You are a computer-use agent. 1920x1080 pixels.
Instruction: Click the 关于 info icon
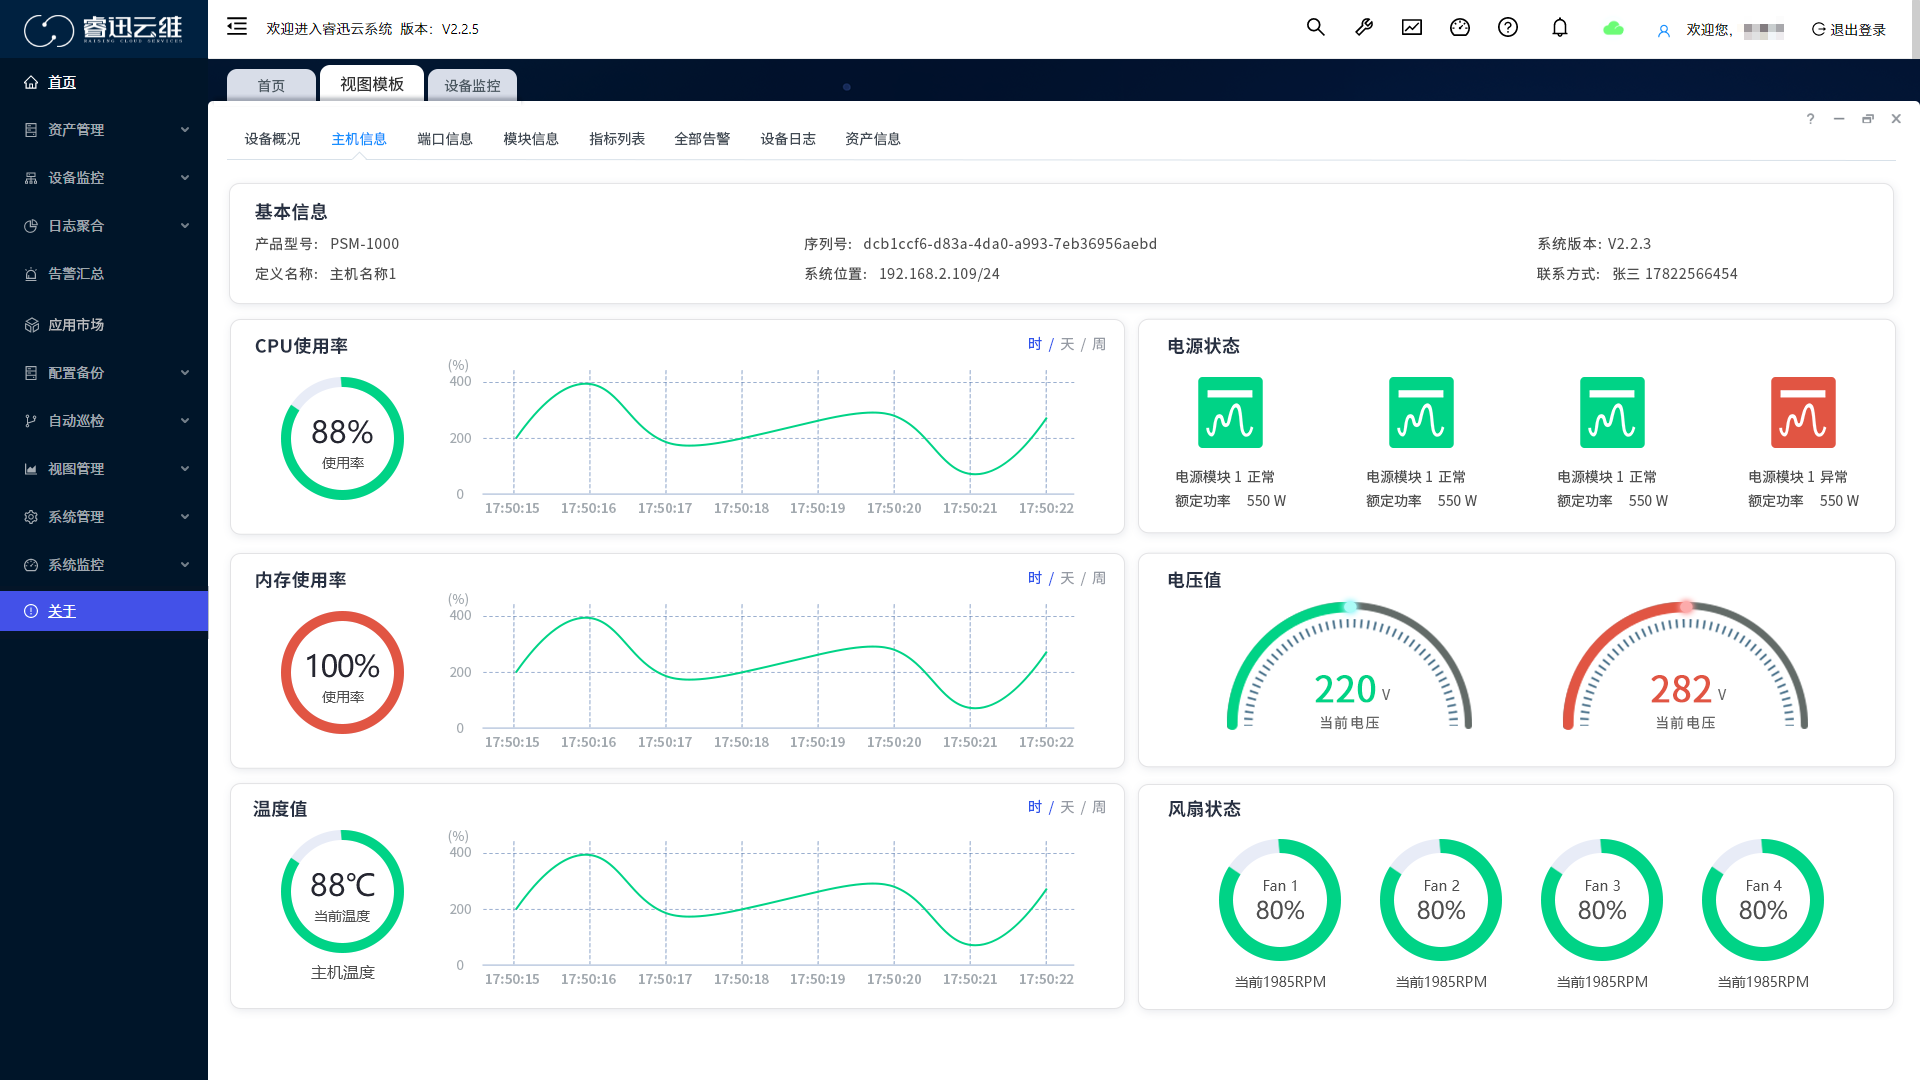(31, 611)
